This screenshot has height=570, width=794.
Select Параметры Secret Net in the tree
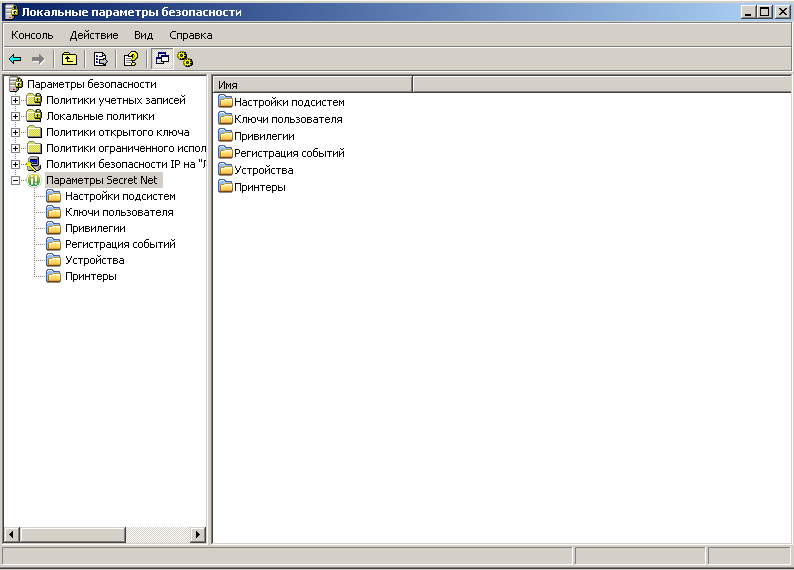pos(102,180)
